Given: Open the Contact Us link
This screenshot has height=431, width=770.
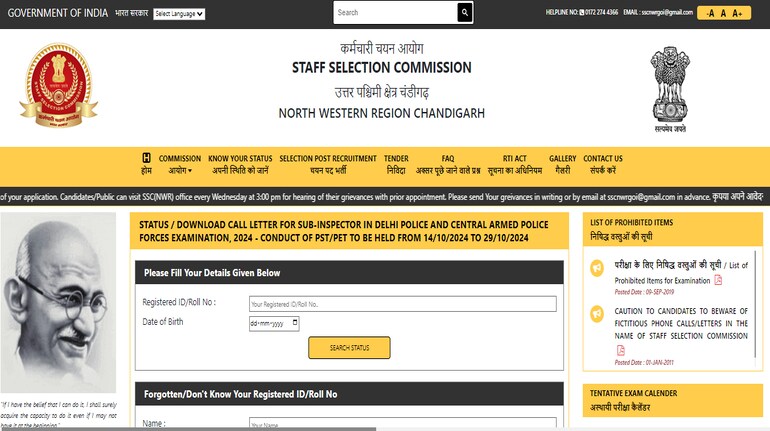Looking at the screenshot, I should pos(603,164).
